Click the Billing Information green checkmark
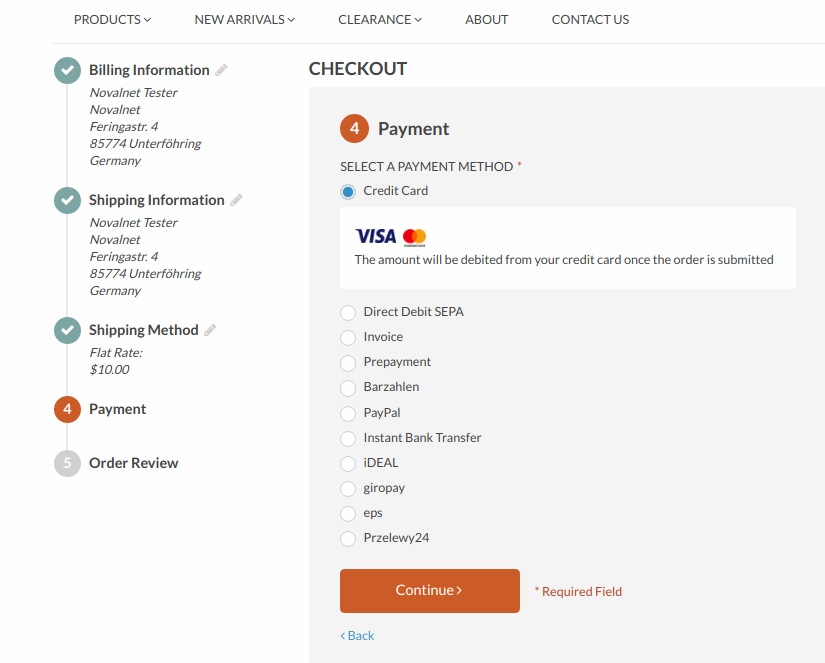 (x=67, y=70)
